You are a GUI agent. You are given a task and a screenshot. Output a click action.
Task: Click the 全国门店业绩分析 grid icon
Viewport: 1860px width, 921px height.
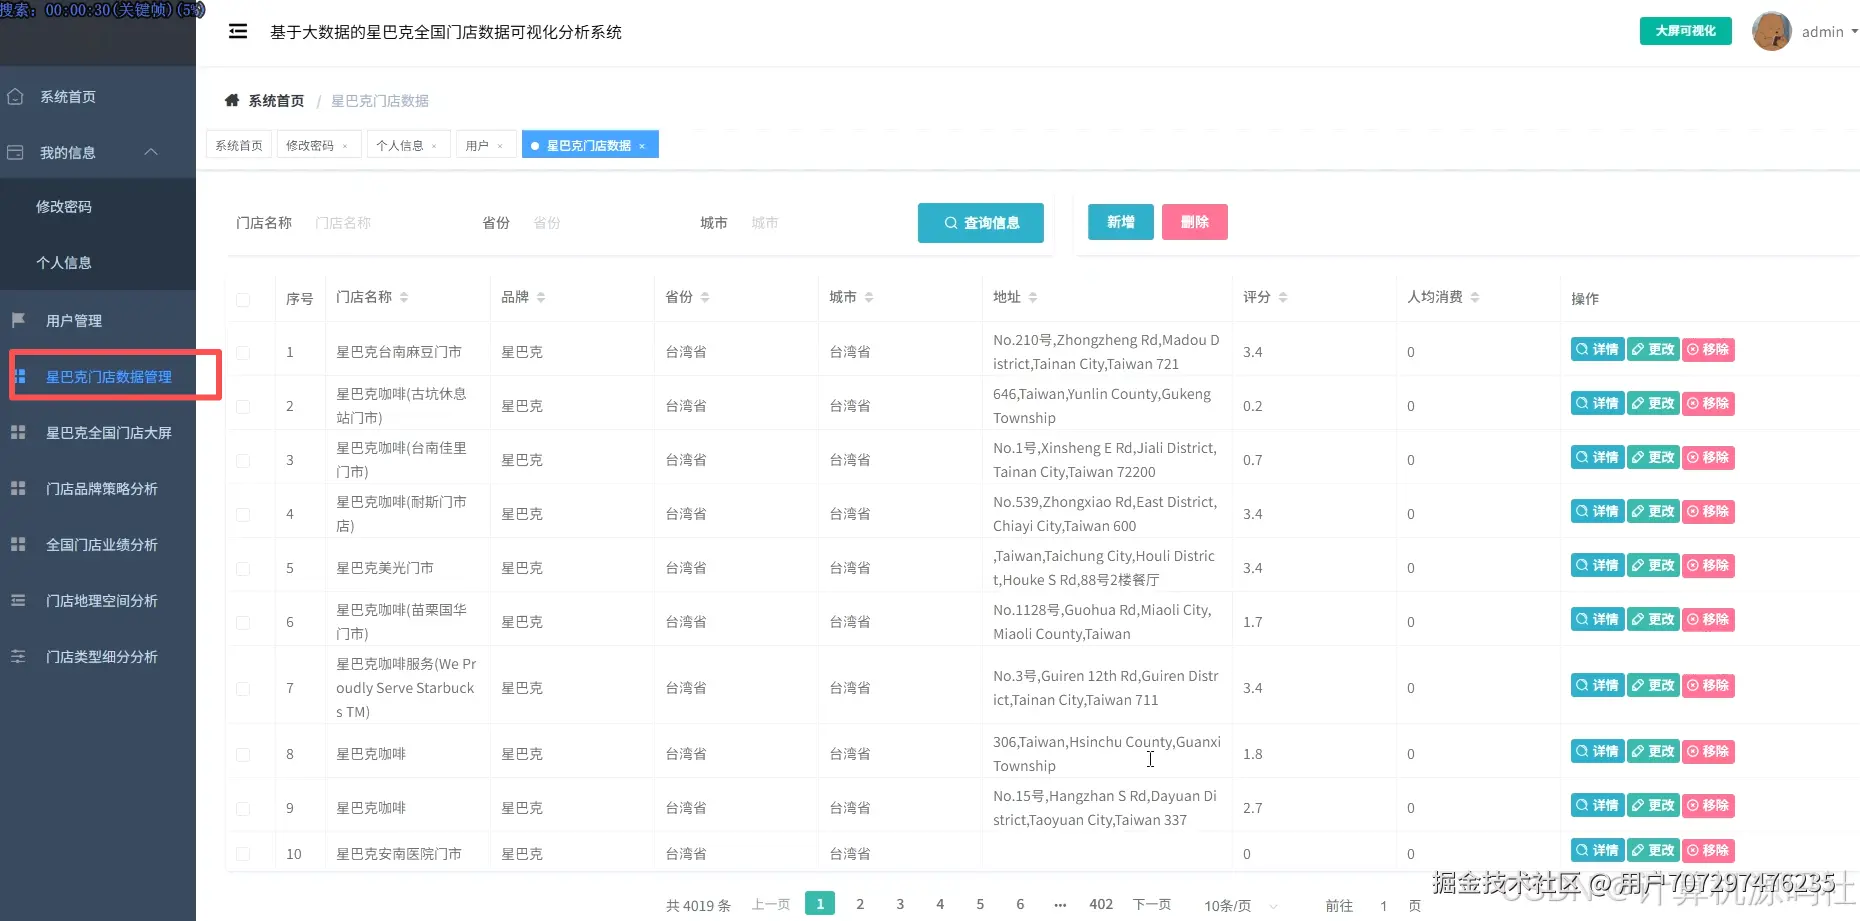[x=18, y=544]
